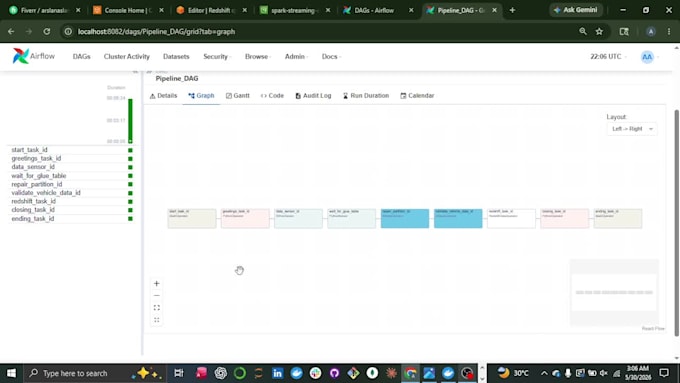Viewport: 680px width, 383px height.
Task: Click the green DAG run duration bar
Action: pyautogui.click(x=130, y=121)
